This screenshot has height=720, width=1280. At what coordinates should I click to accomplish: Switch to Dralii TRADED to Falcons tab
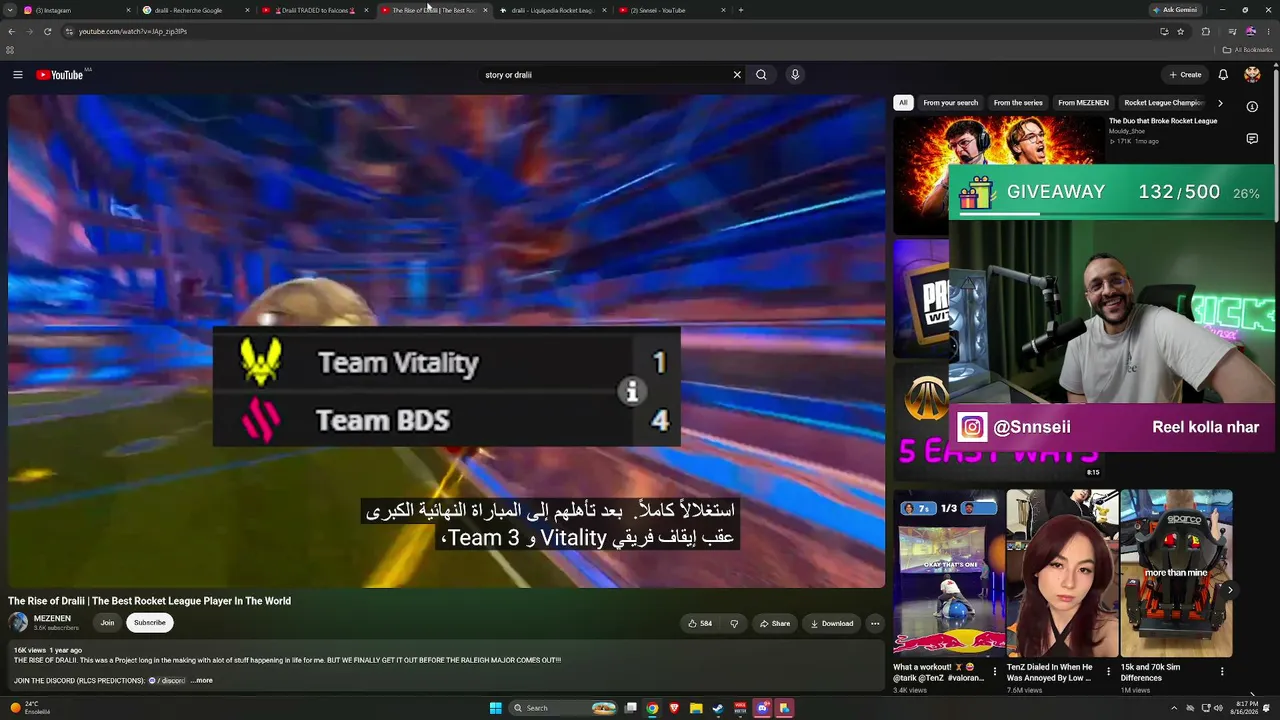(x=315, y=10)
